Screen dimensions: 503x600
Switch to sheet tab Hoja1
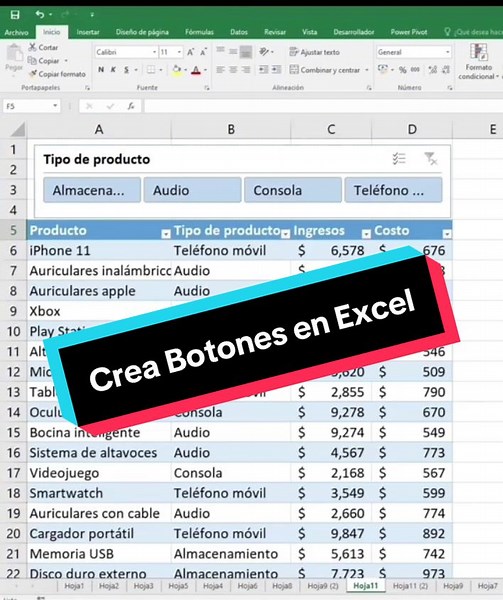pyautogui.click(x=74, y=586)
